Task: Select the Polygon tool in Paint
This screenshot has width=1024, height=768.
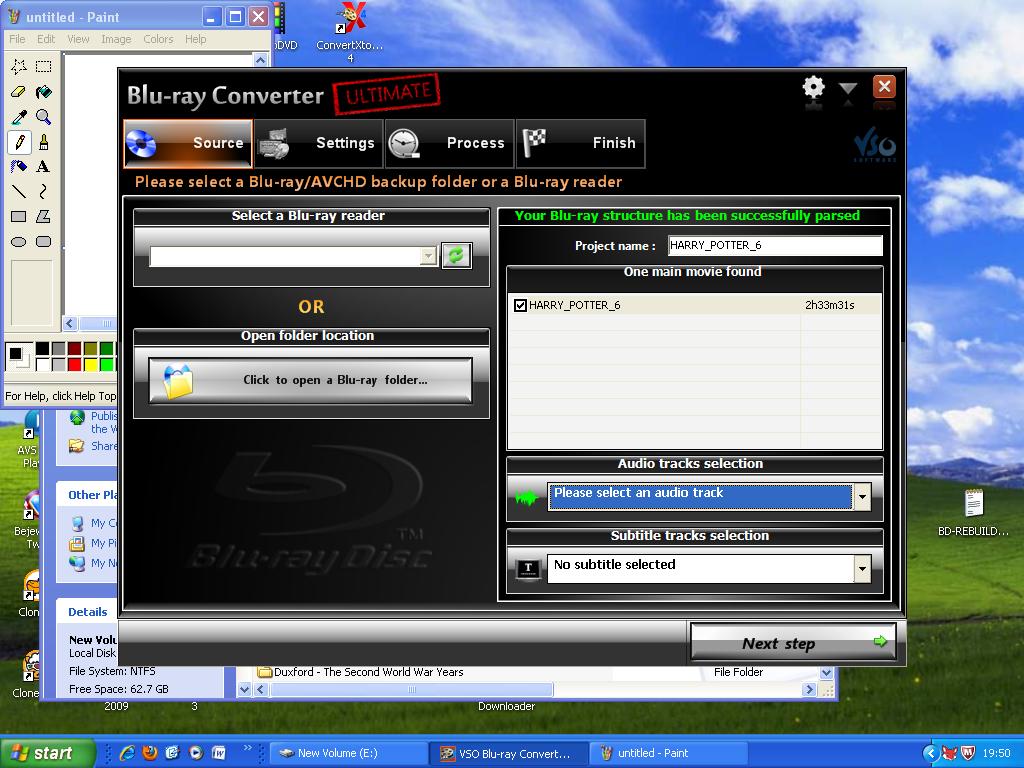Action: click(x=43, y=216)
